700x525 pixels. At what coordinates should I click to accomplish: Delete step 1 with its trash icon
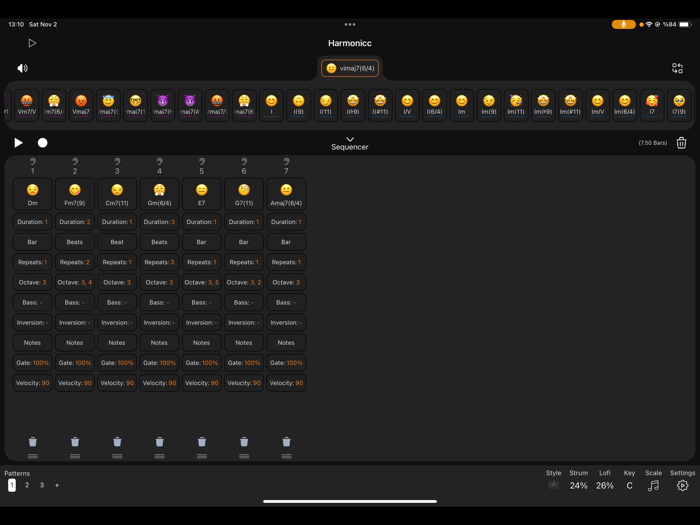[x=33, y=442]
